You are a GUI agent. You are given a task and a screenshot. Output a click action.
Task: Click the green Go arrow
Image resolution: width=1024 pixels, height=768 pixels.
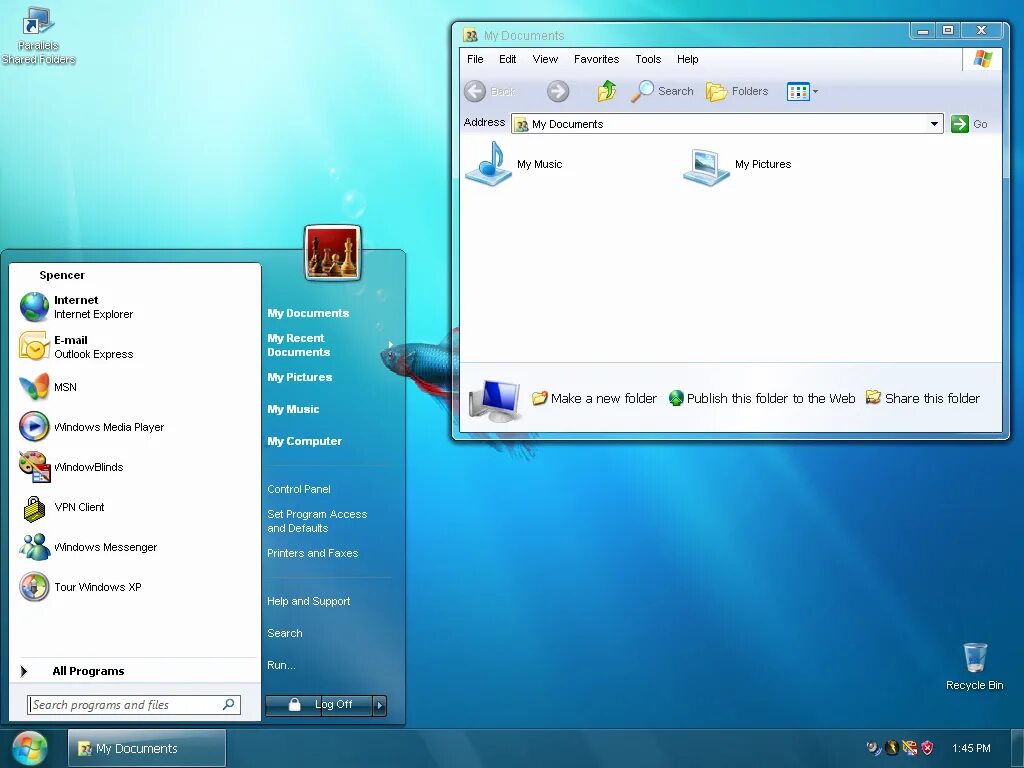[959, 124]
